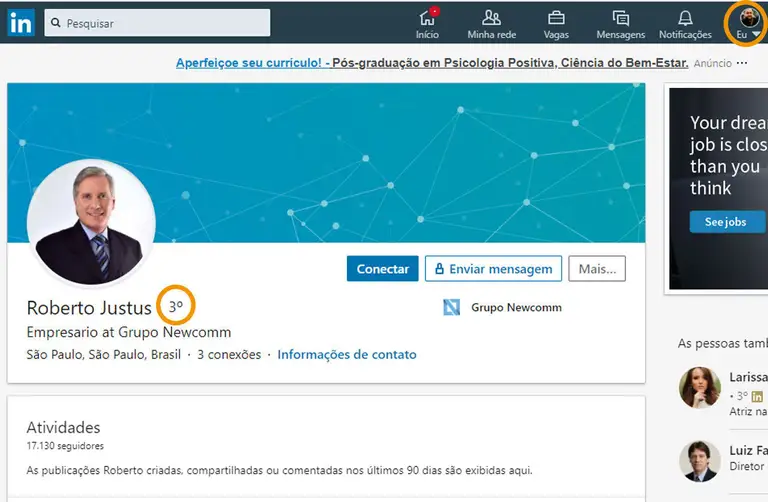
Task: Click Larissa's name in the sidebar
Action: point(748,377)
